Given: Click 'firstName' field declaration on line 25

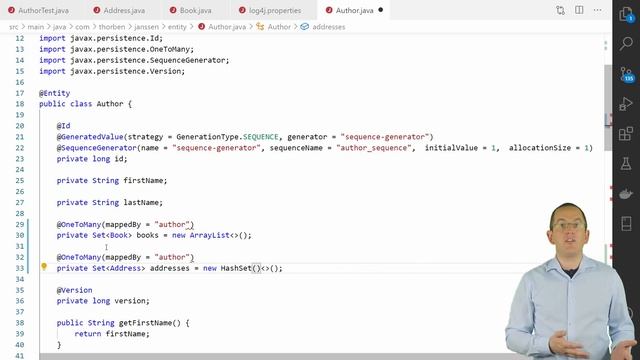Looking at the screenshot, I should pos(143,180).
